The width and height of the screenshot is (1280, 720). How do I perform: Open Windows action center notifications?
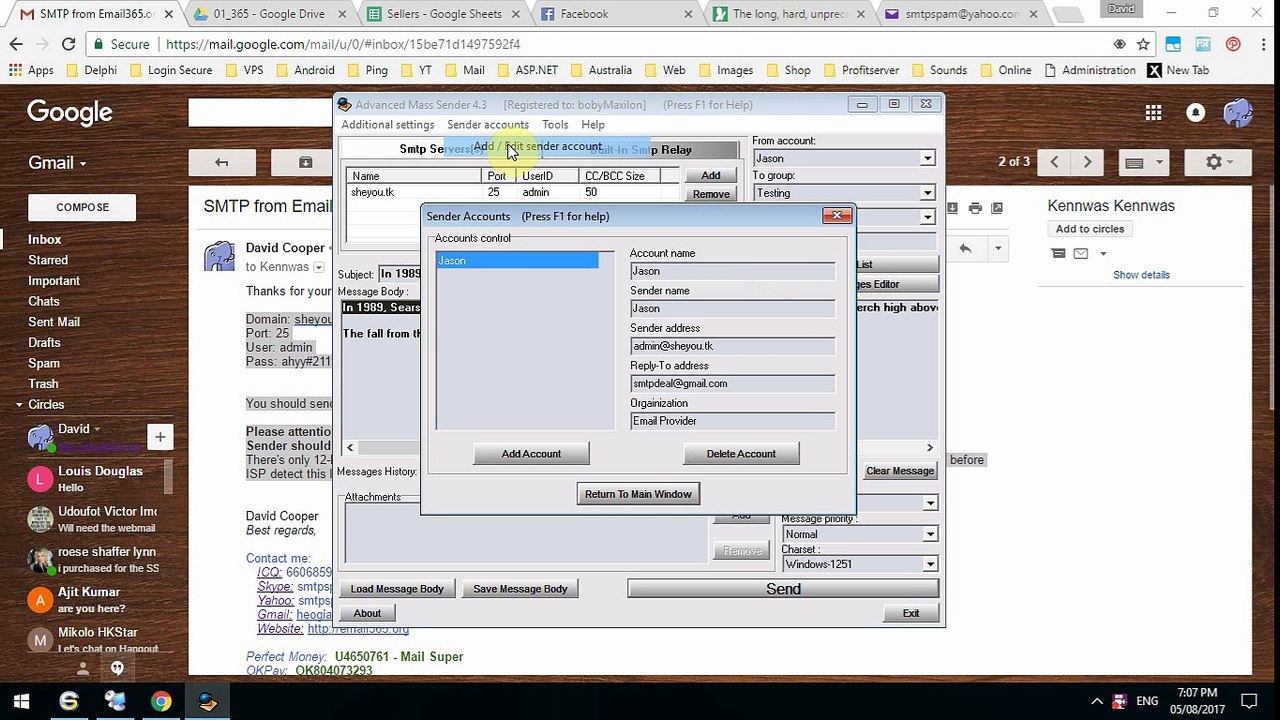pos(1249,701)
